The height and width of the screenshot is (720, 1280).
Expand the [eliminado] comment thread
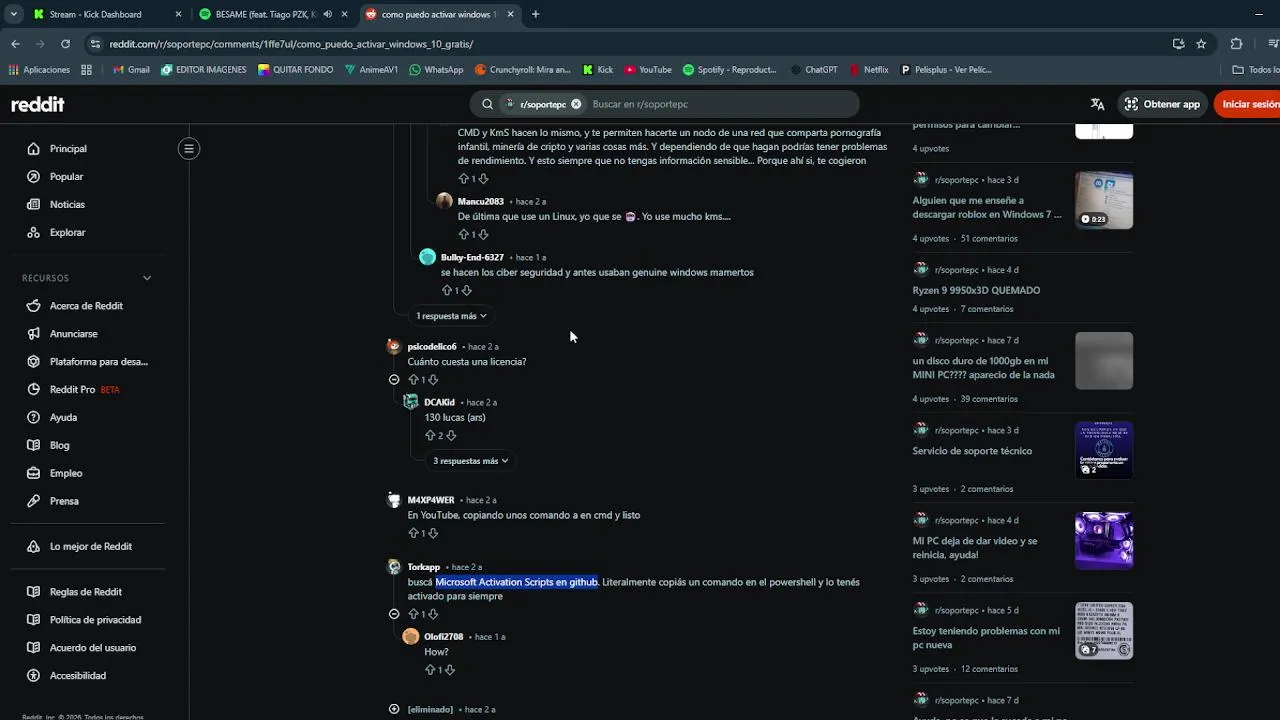(x=394, y=709)
